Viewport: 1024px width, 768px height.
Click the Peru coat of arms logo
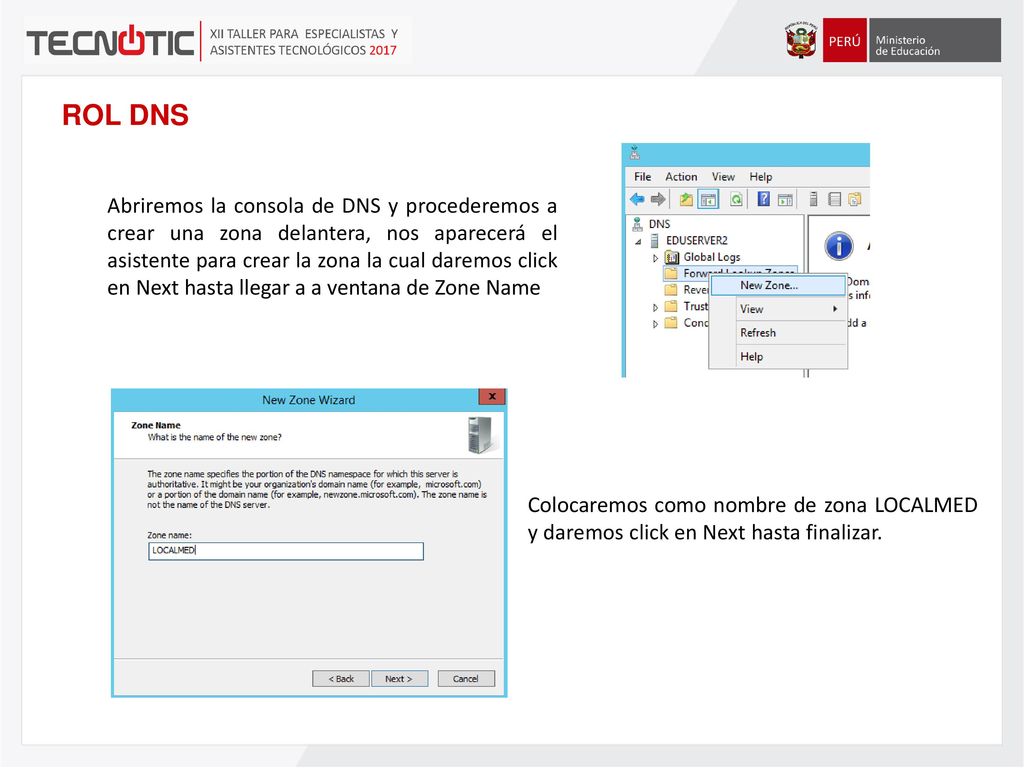coord(801,40)
